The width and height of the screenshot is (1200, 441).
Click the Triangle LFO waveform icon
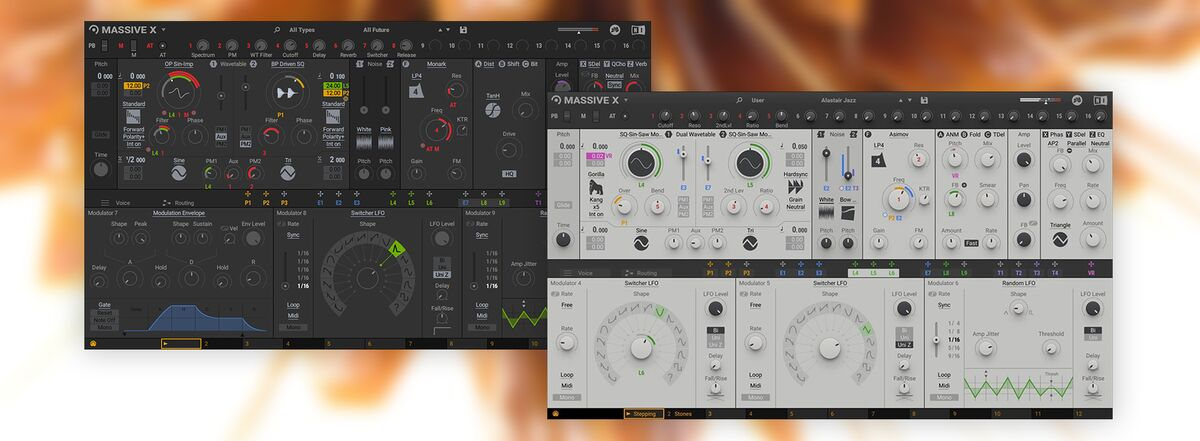pos(1059,240)
